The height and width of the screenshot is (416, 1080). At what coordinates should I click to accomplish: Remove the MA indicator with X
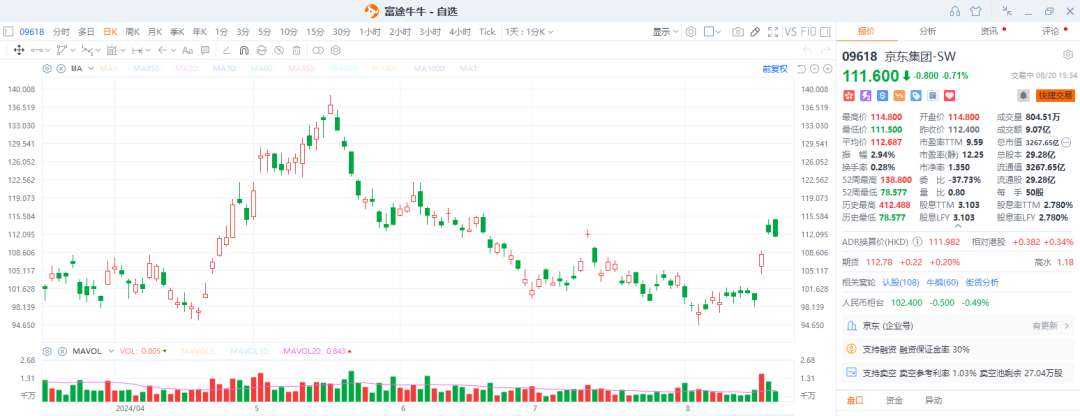point(61,68)
